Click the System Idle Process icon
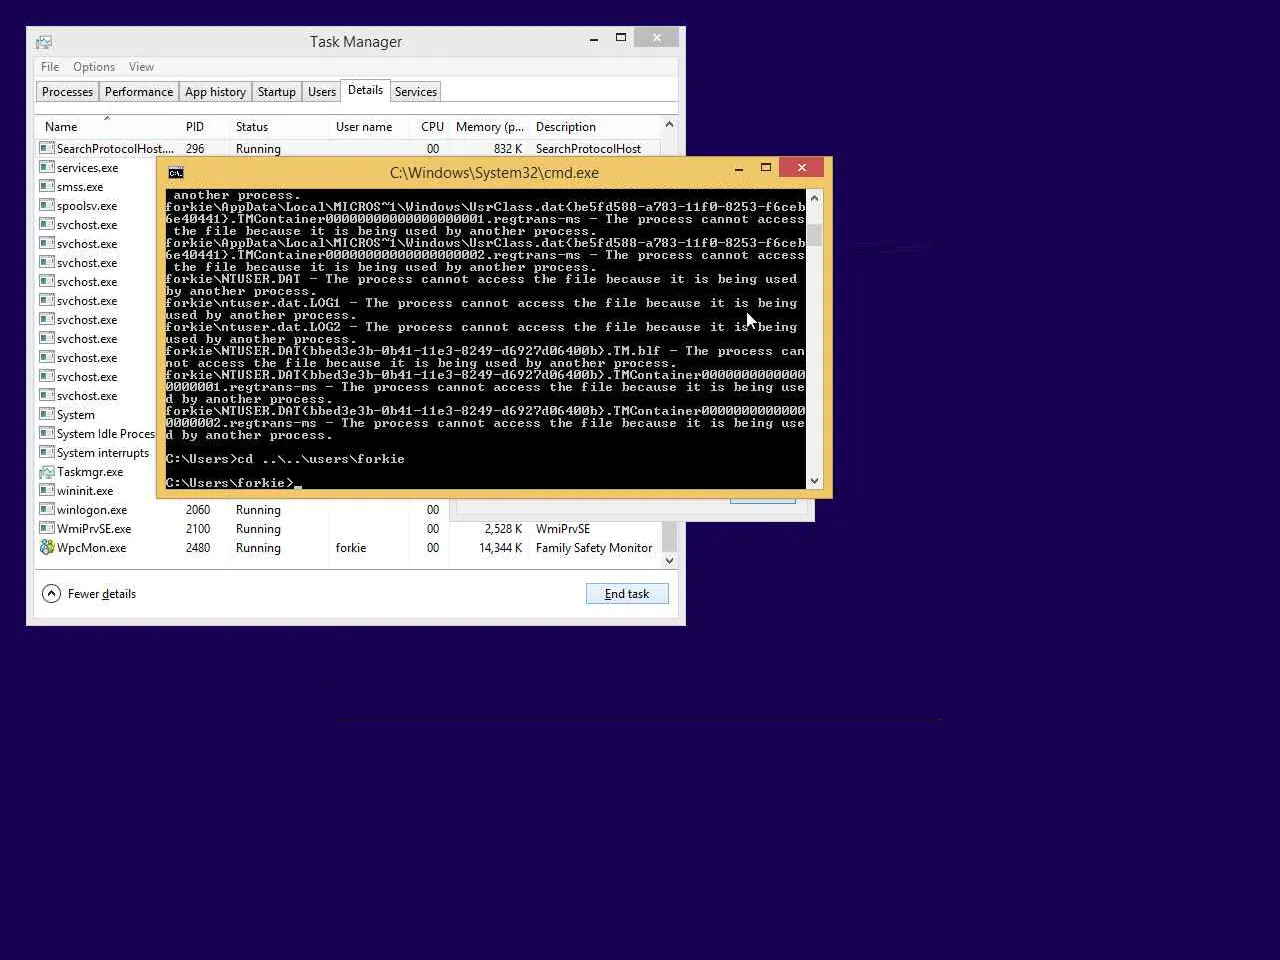Viewport: 1280px width, 960px height. (x=46, y=433)
